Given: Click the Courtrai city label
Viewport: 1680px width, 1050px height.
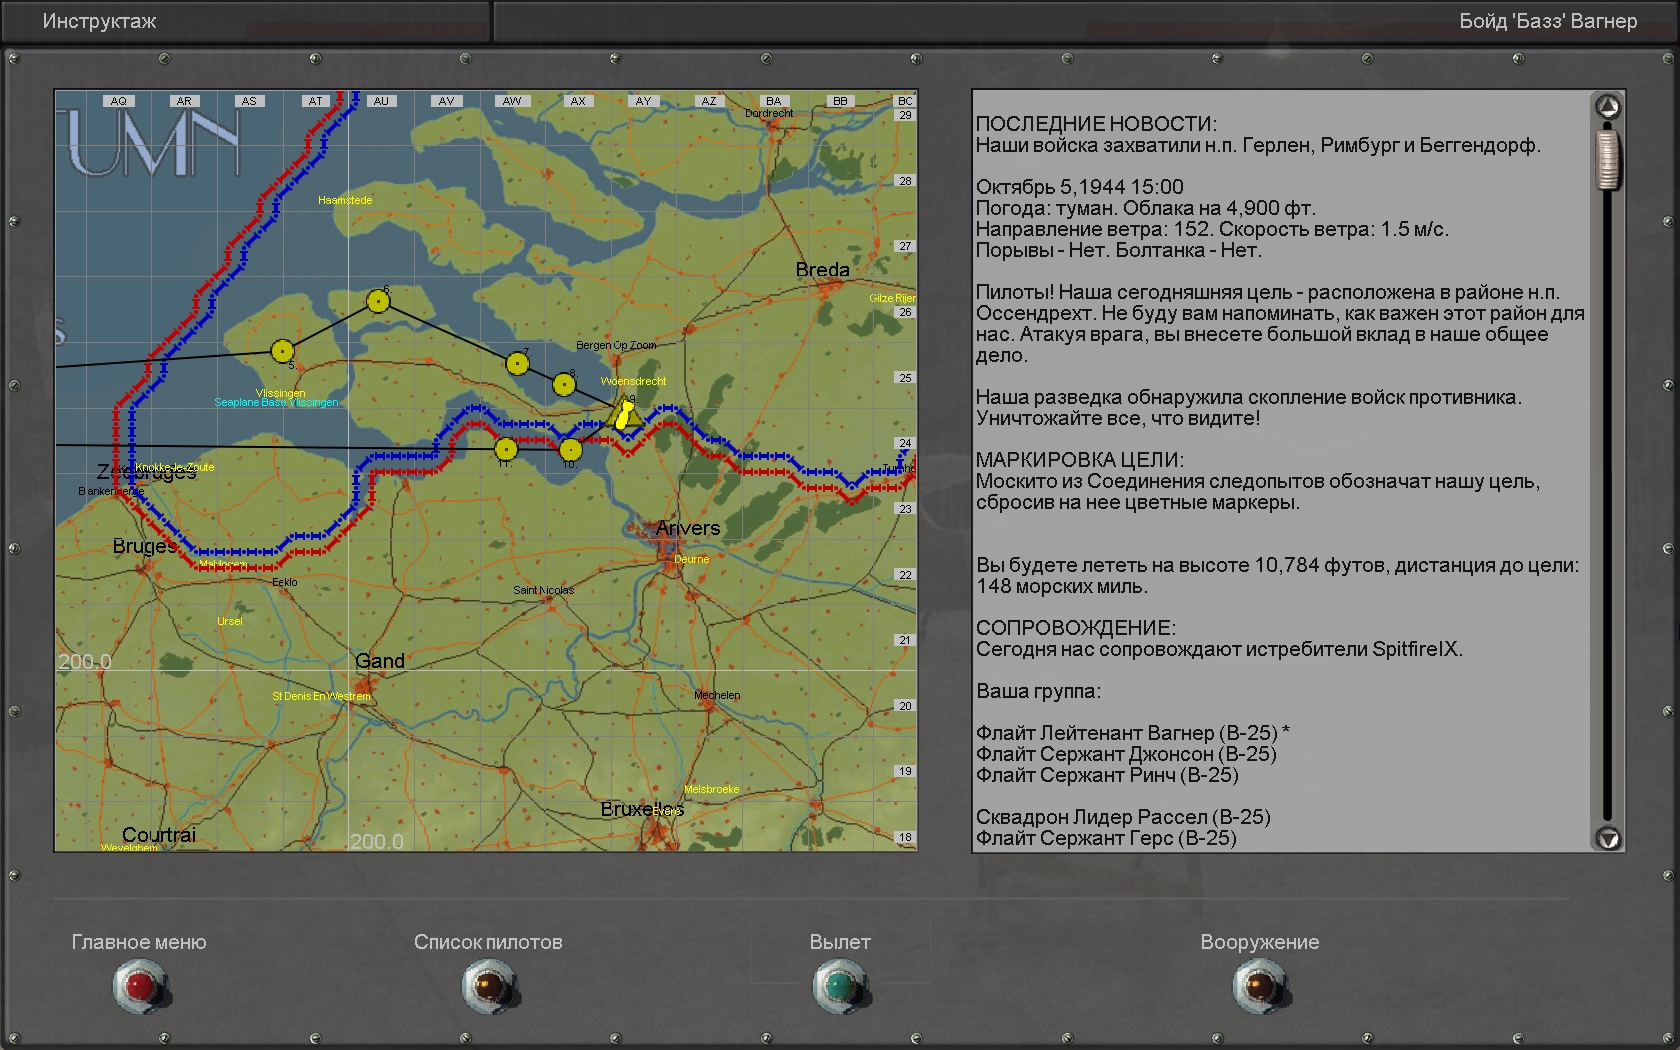Looking at the screenshot, I should 159,834.
